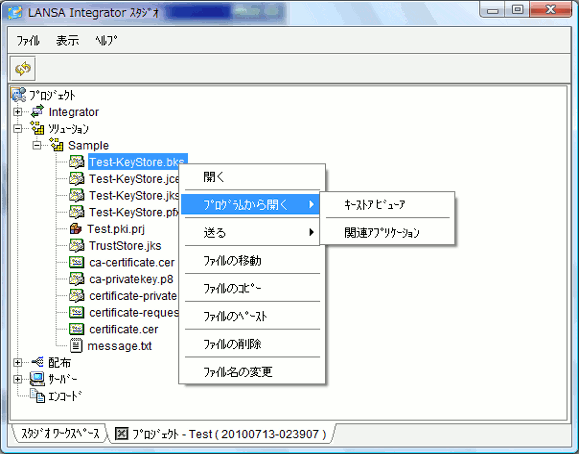Select the Integrator node icon
The height and width of the screenshot is (454, 579).
[x=37, y=111]
